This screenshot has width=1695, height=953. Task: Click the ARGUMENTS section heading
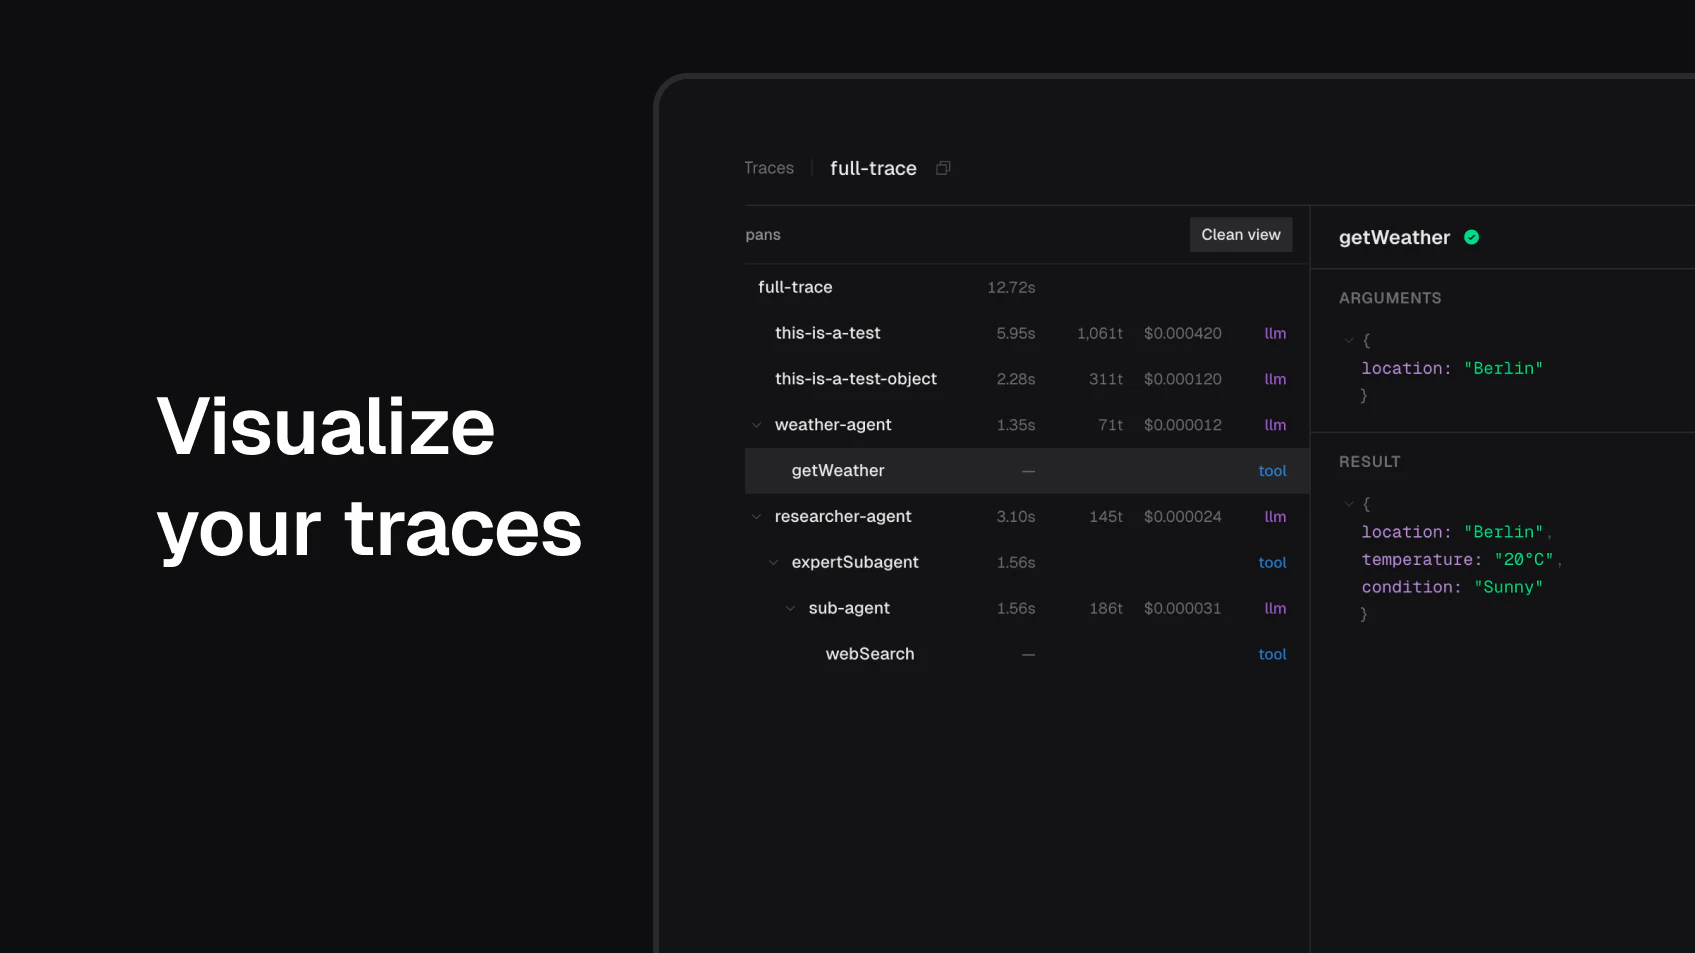tap(1390, 298)
